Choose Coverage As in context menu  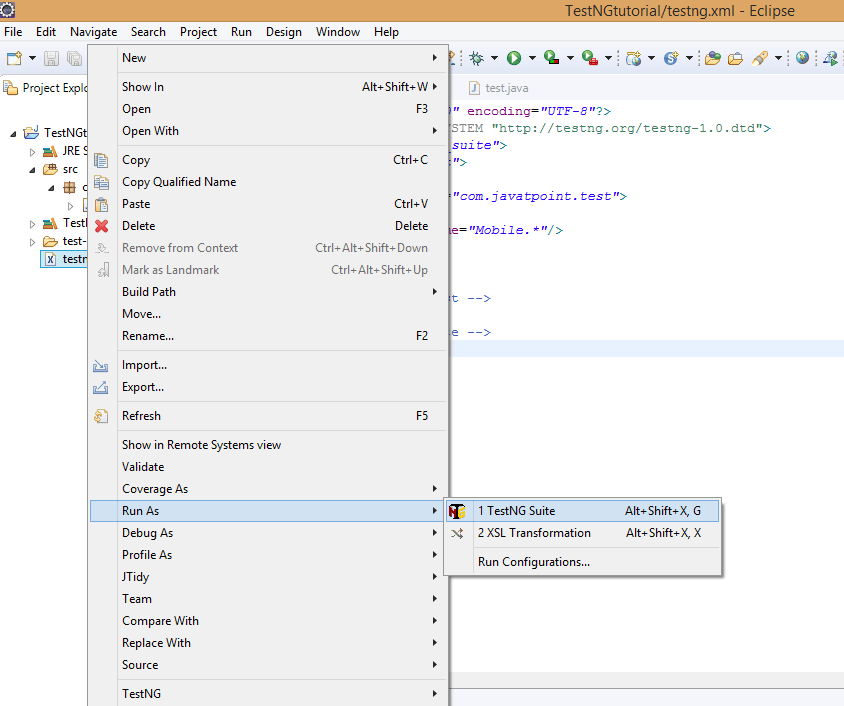click(268, 489)
